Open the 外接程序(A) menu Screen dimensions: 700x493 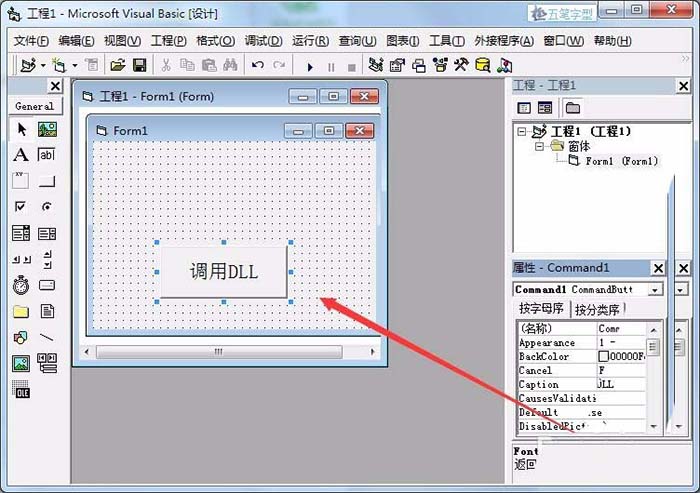coord(504,41)
